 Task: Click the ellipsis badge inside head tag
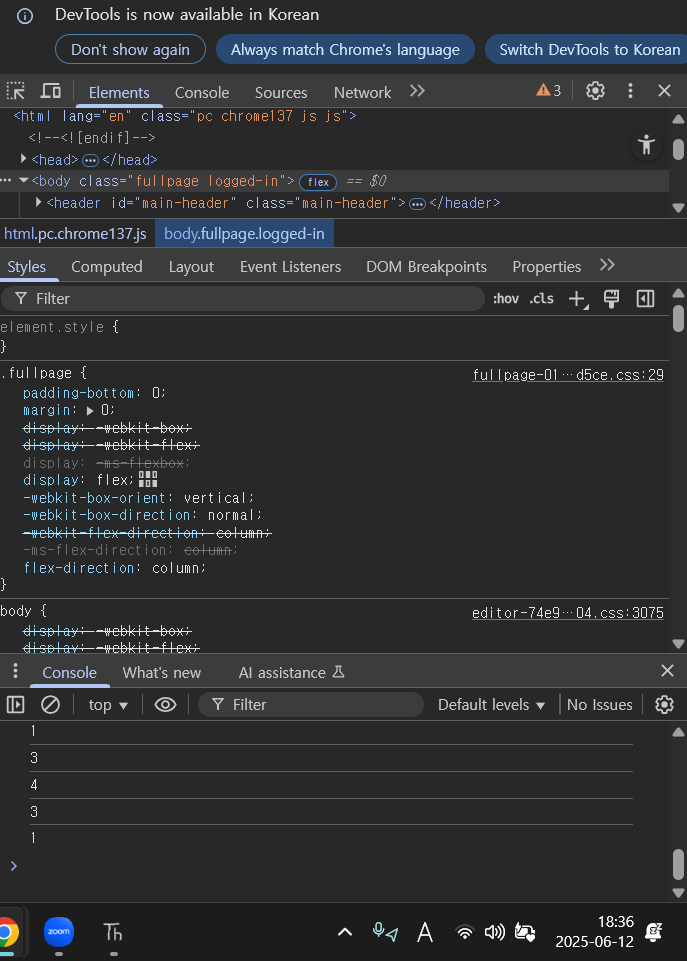[x=90, y=161]
